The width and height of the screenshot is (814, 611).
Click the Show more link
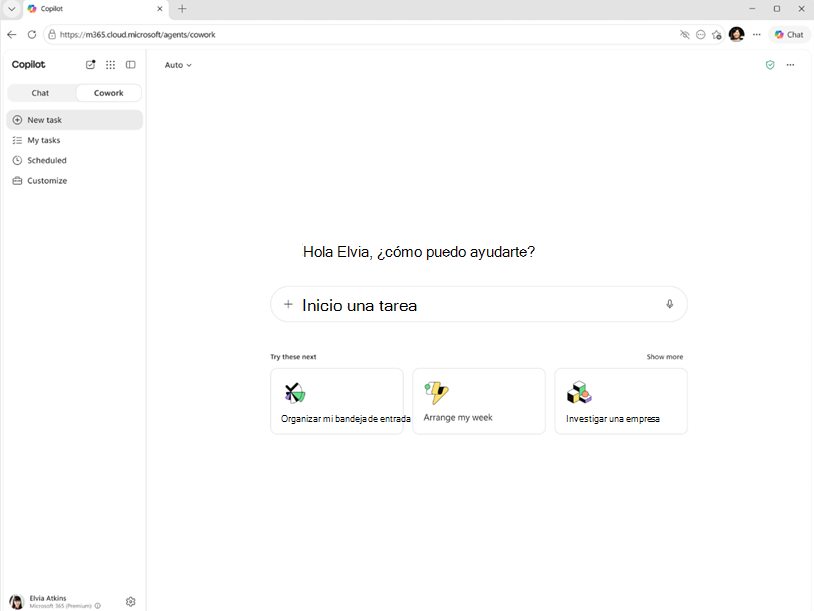(664, 357)
